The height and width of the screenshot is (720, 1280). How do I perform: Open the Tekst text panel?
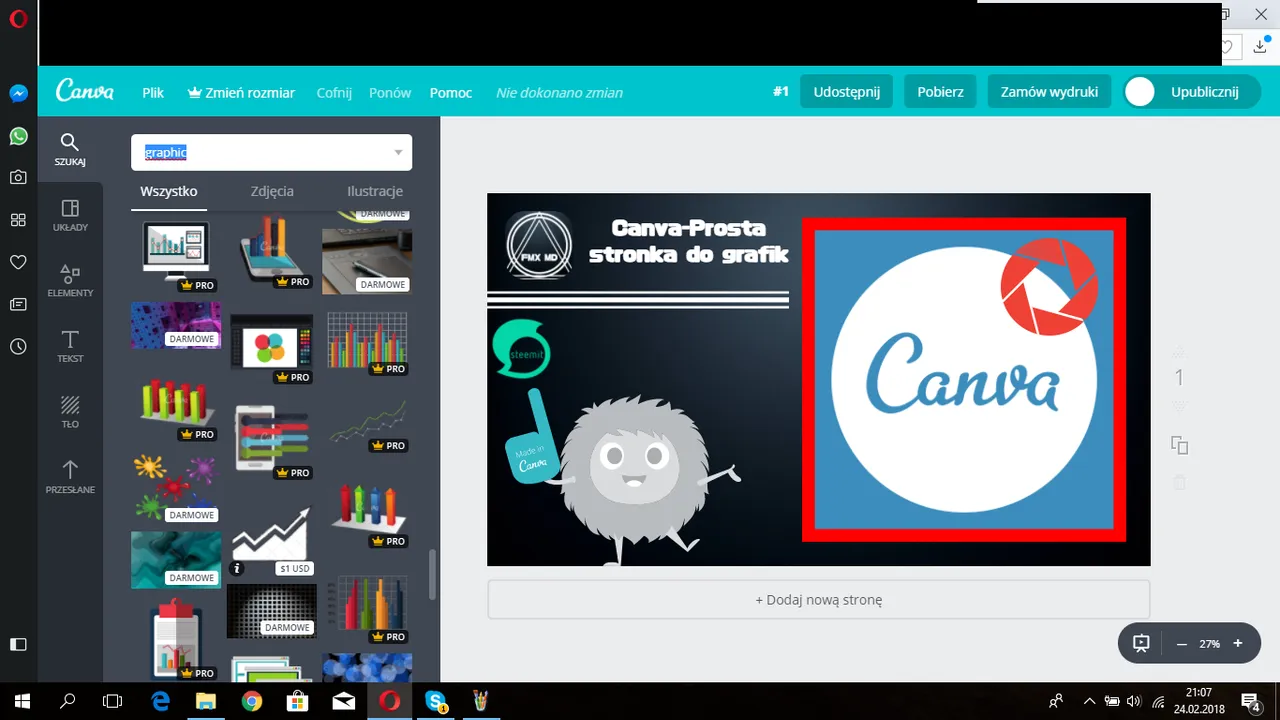(x=70, y=345)
